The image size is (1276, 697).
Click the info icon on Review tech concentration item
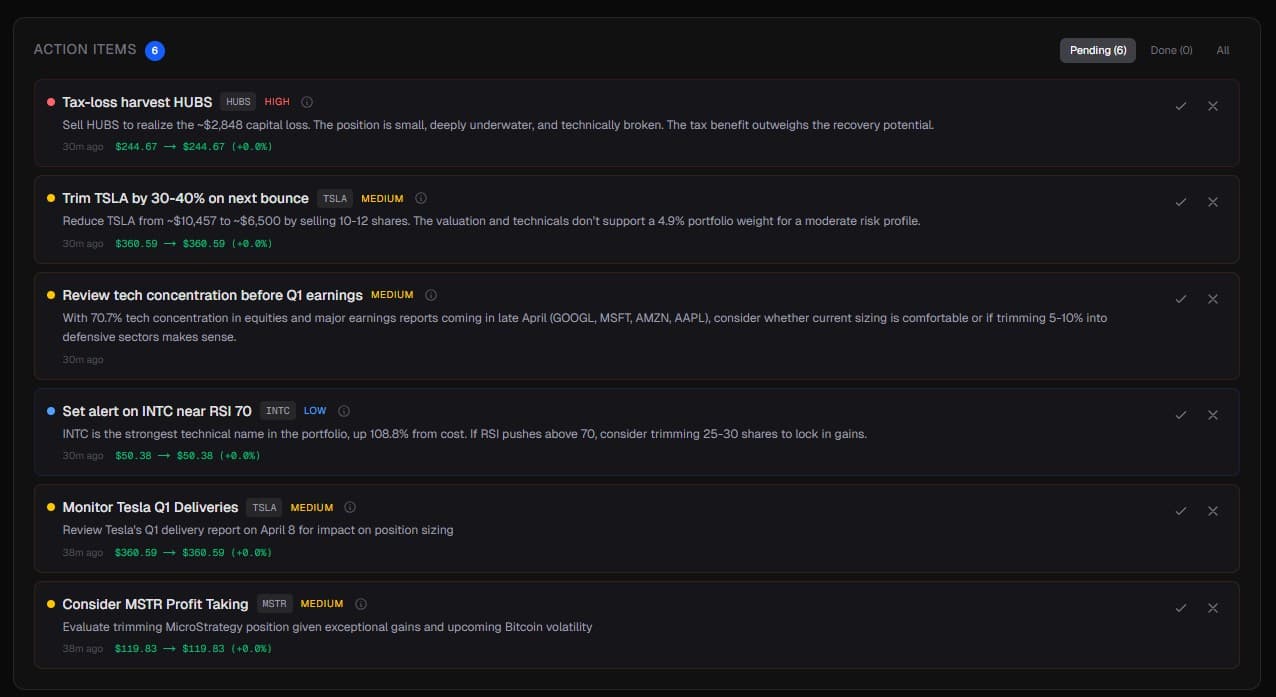point(430,294)
